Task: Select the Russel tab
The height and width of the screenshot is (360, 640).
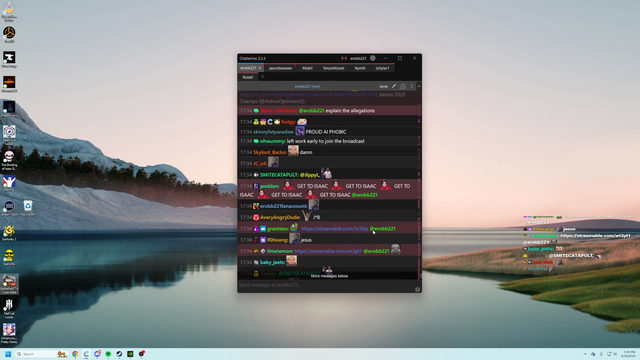Action: (x=248, y=77)
